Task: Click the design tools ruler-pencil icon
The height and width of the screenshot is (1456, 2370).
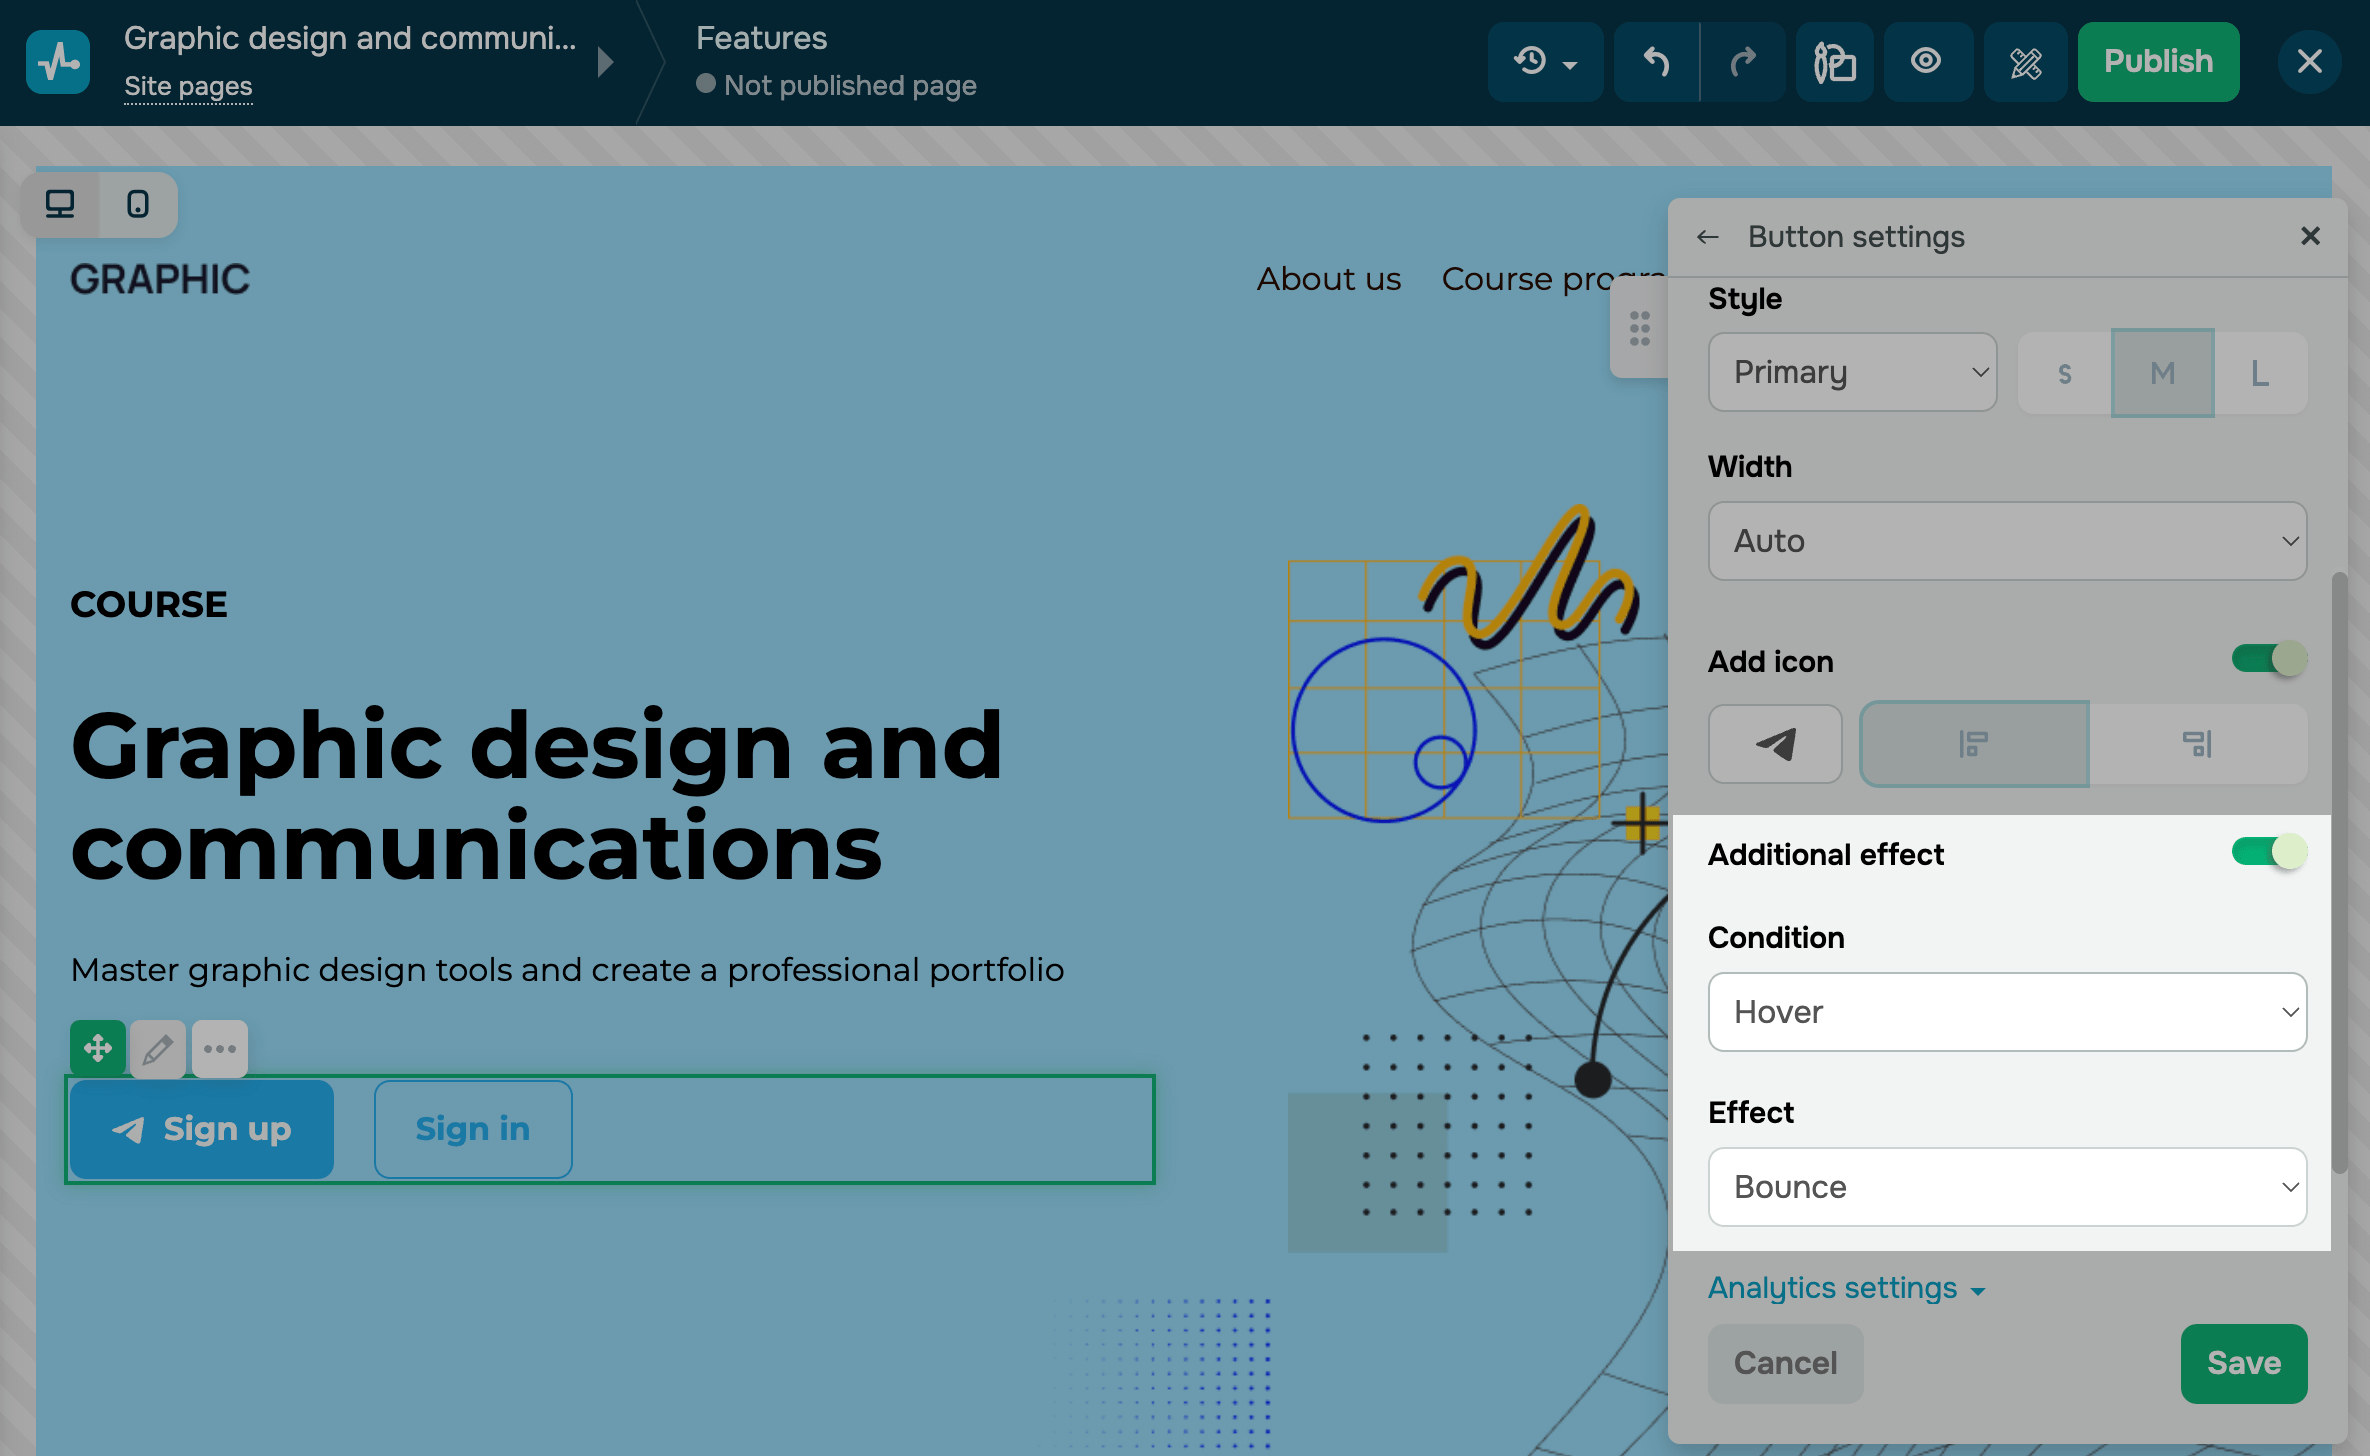Action: (x=2025, y=62)
